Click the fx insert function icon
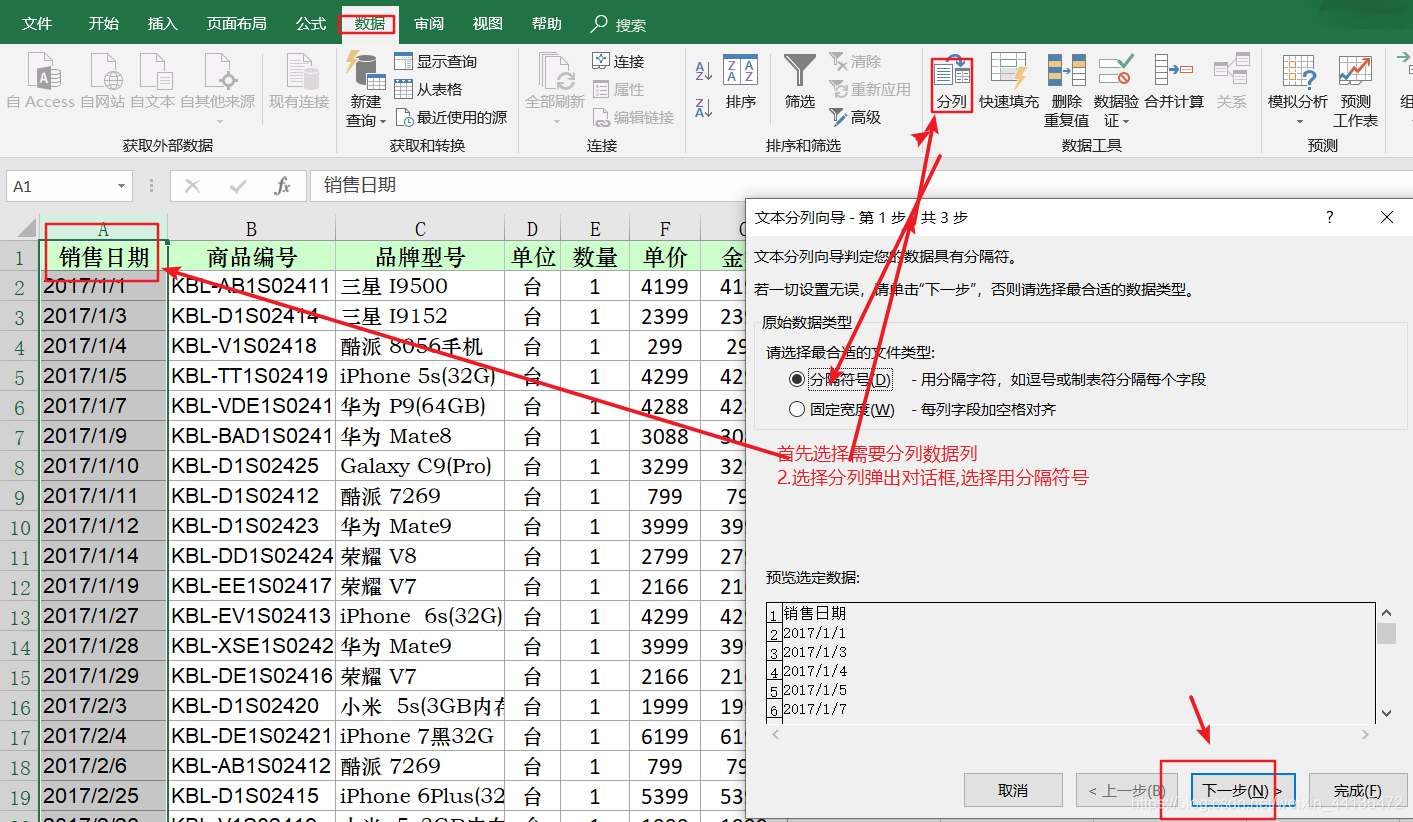This screenshot has height=822, width=1413. pos(282,186)
